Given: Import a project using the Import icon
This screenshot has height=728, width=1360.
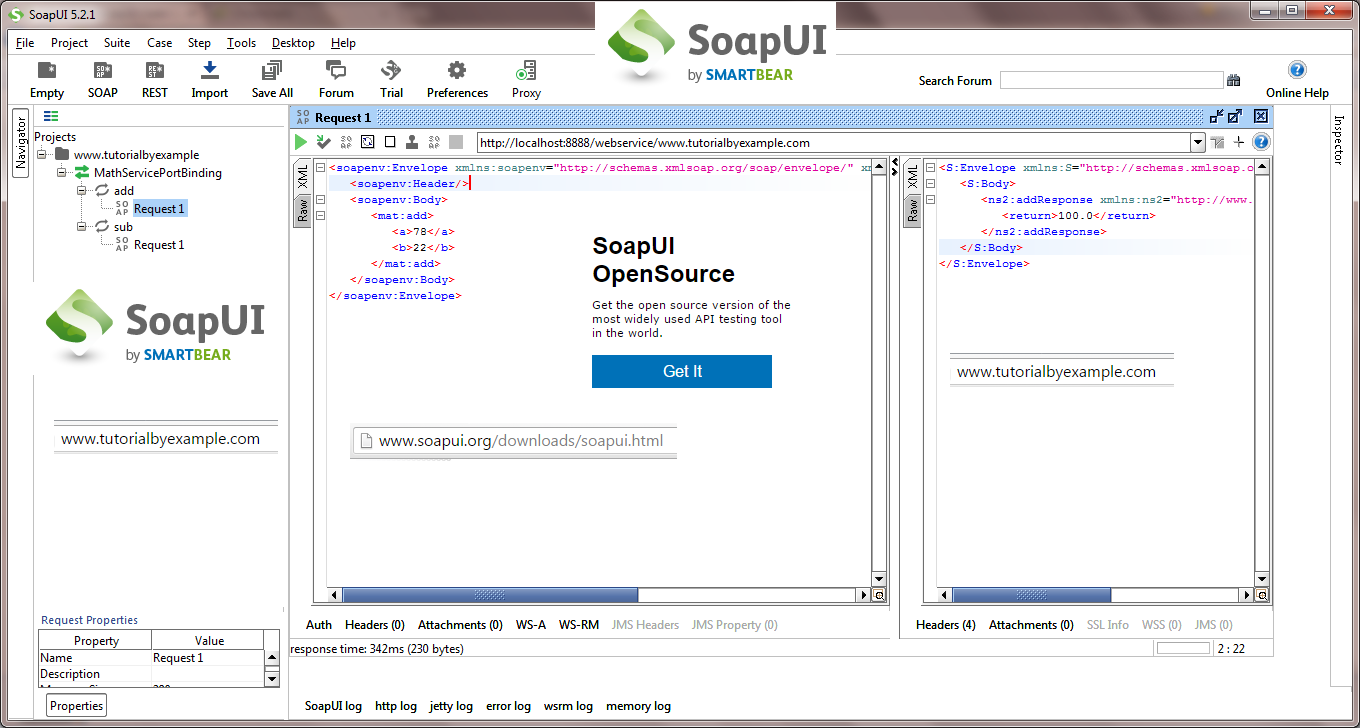Looking at the screenshot, I should pos(210,79).
